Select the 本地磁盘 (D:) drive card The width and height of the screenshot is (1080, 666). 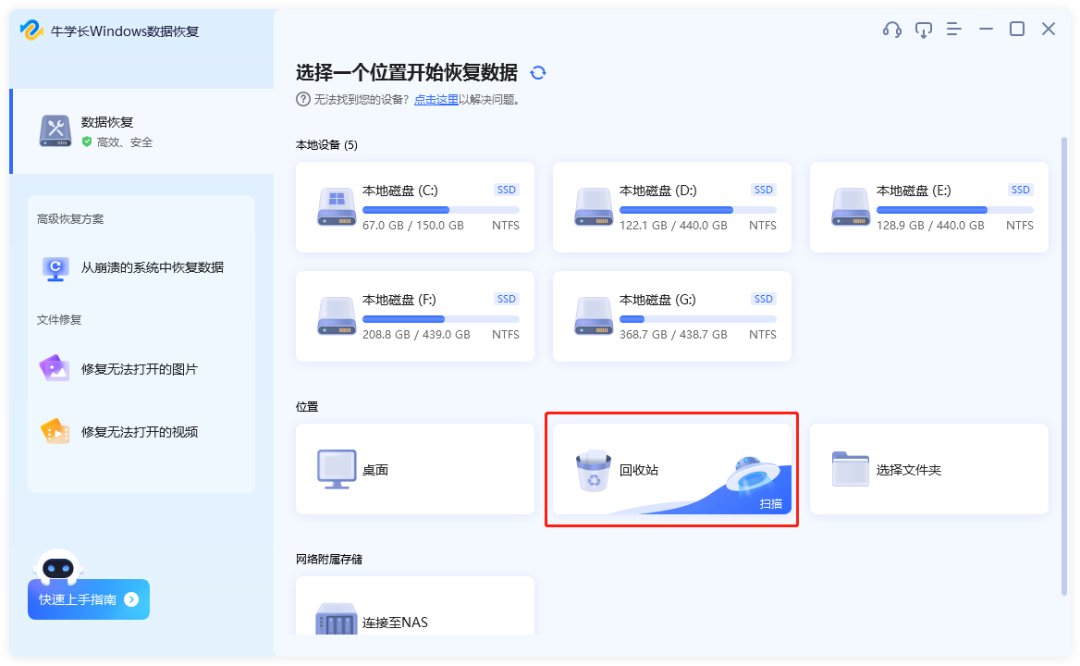click(671, 207)
